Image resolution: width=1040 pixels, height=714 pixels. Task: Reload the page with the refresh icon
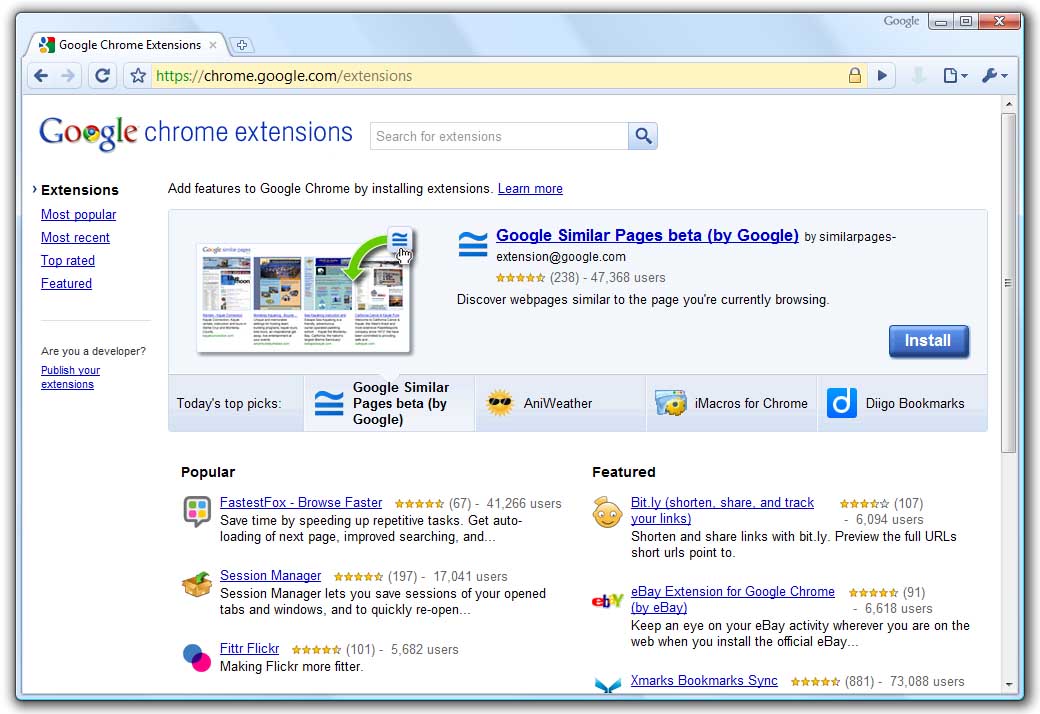click(x=102, y=76)
